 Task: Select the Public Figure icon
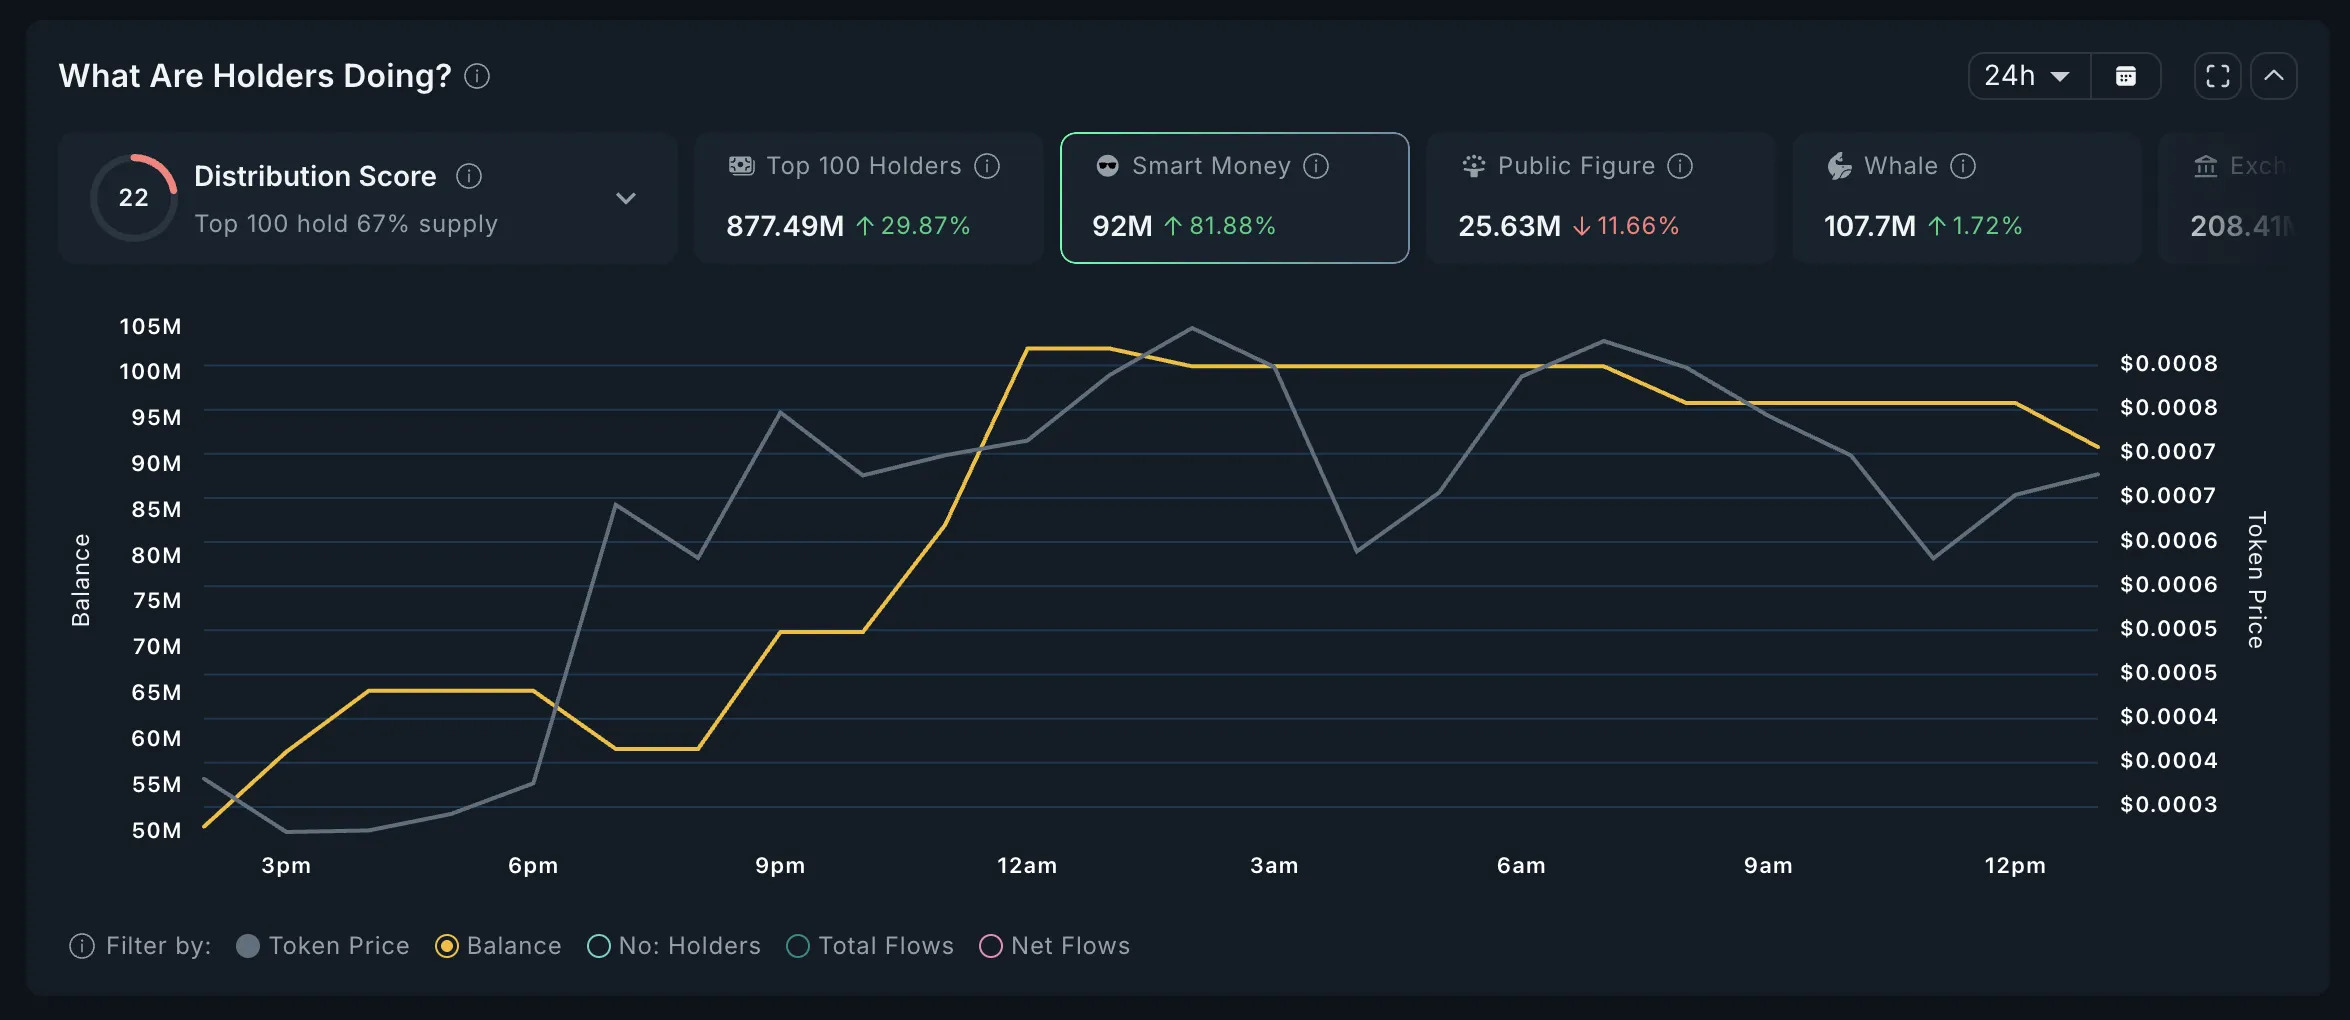[x=1473, y=166]
